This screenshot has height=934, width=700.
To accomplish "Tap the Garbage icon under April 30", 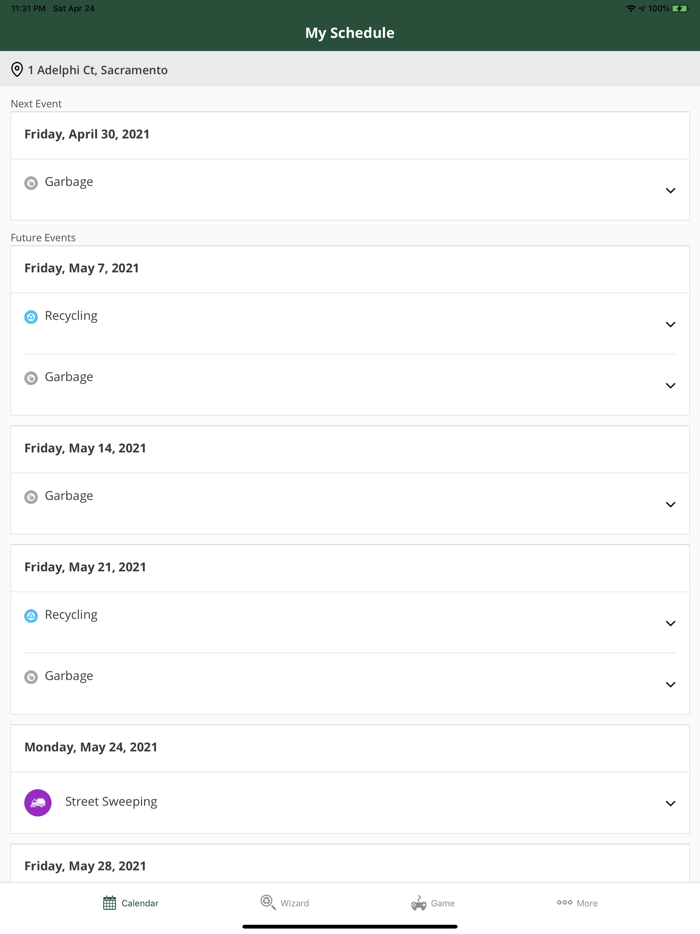I will point(31,183).
